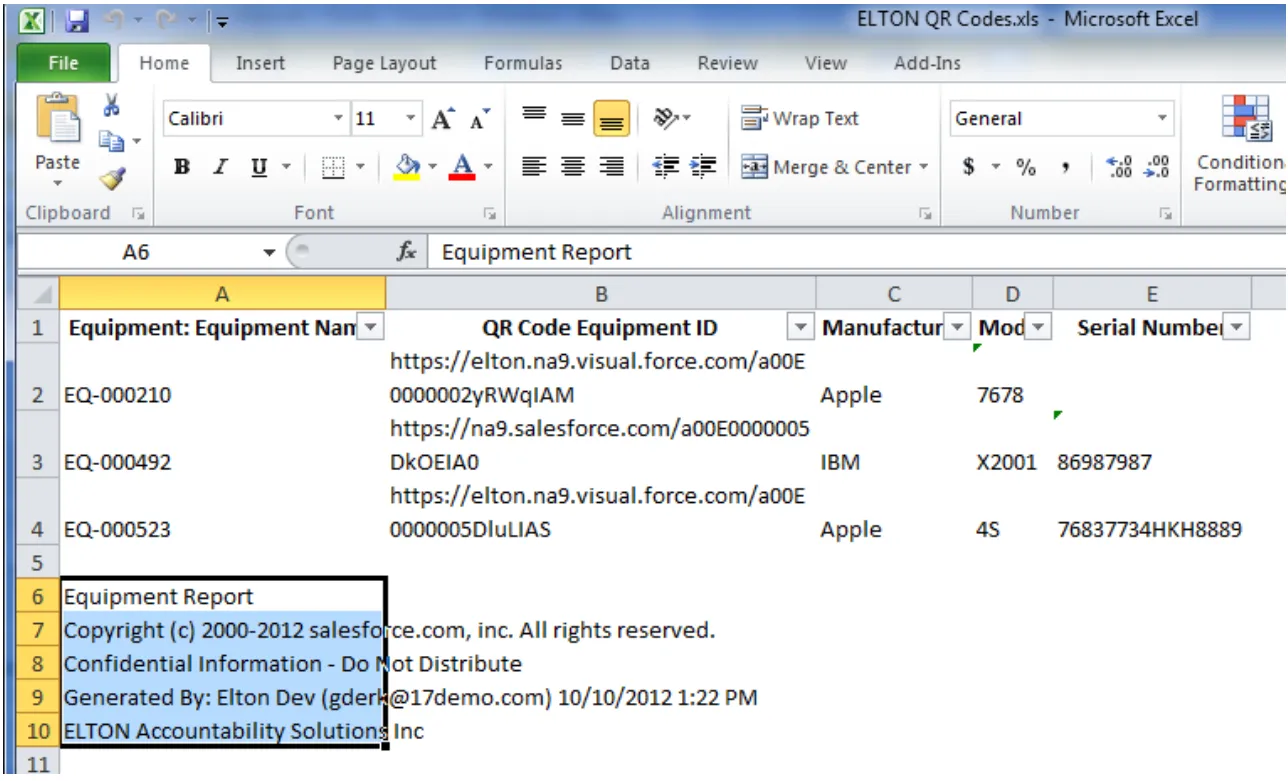Viewport: 1288px width, 781px height.
Task: Switch to the Add-Ins tab
Action: 926,63
